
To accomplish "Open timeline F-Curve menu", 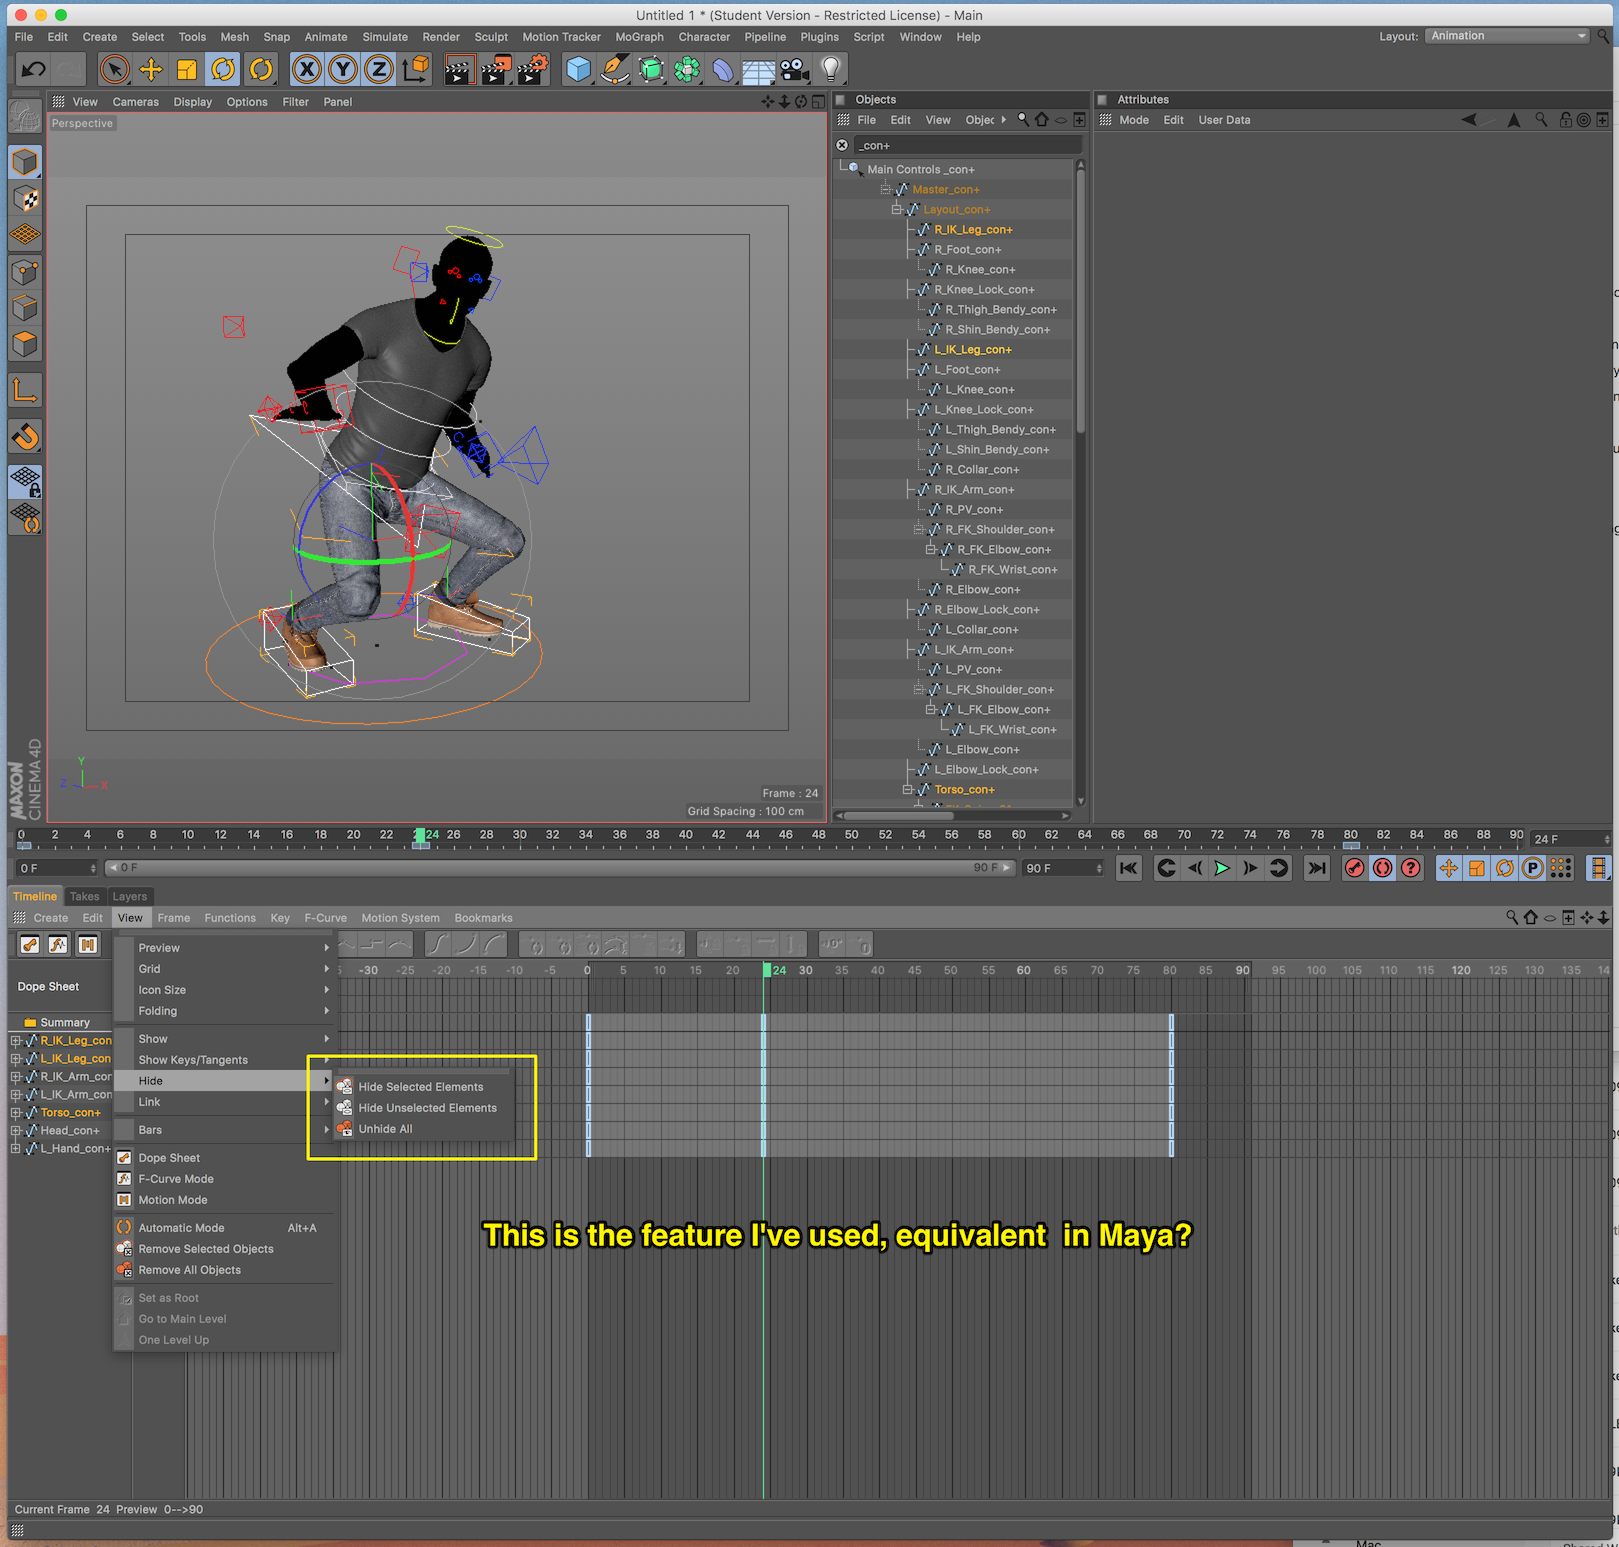I will point(326,918).
